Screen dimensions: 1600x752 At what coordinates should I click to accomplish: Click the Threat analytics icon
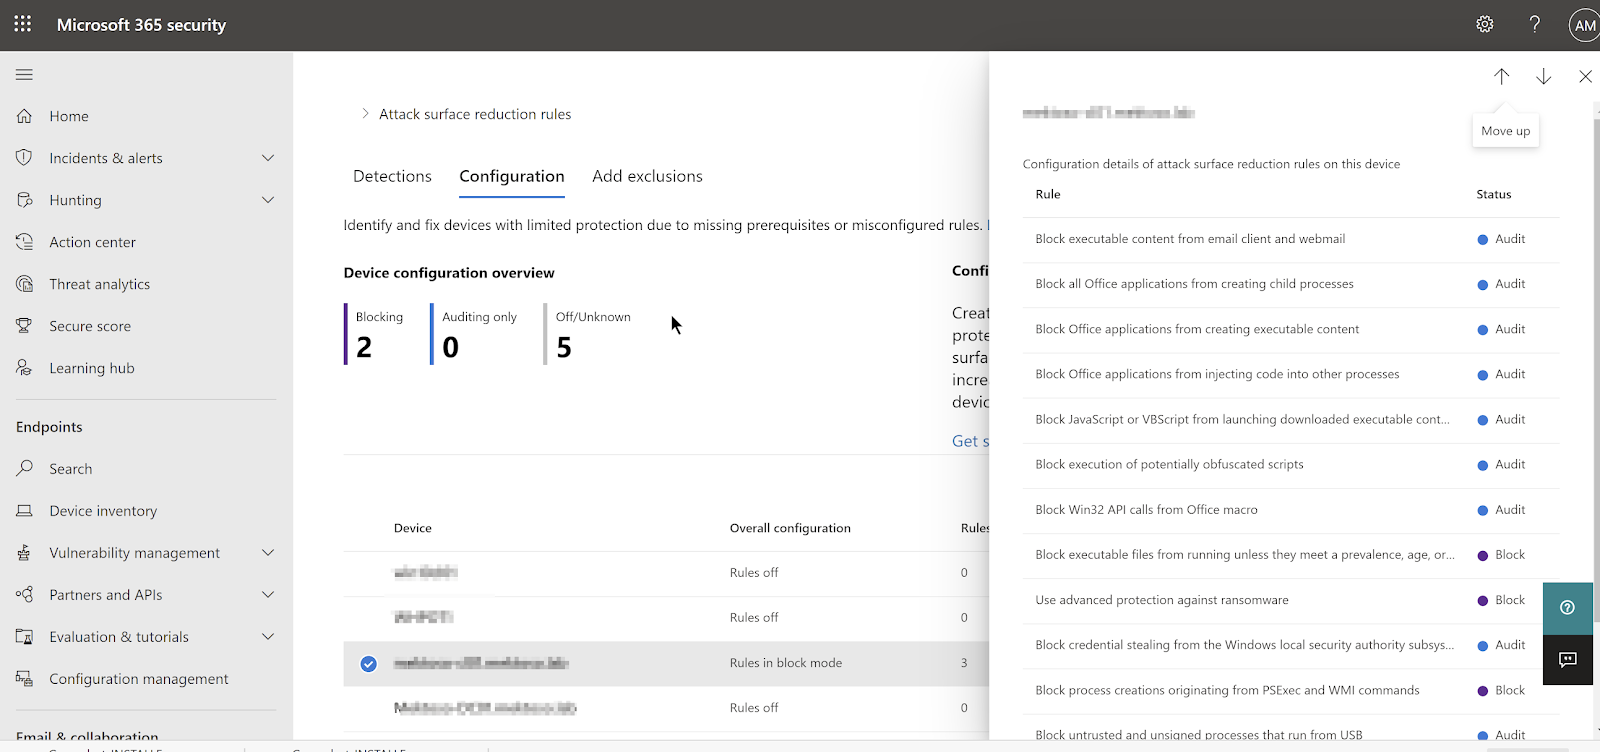coord(25,284)
